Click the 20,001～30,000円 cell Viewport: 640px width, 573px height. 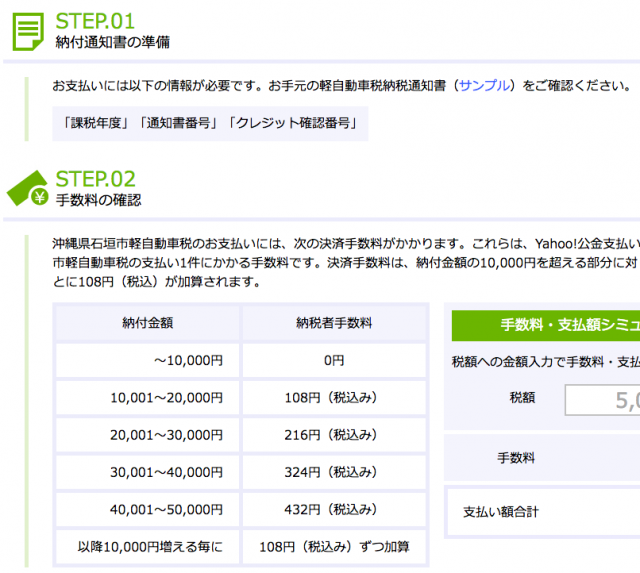(147, 435)
